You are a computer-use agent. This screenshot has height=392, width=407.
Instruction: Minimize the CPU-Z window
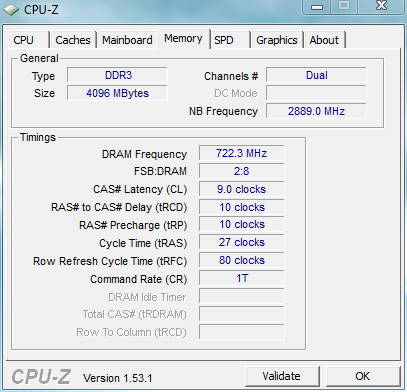click(317, 7)
